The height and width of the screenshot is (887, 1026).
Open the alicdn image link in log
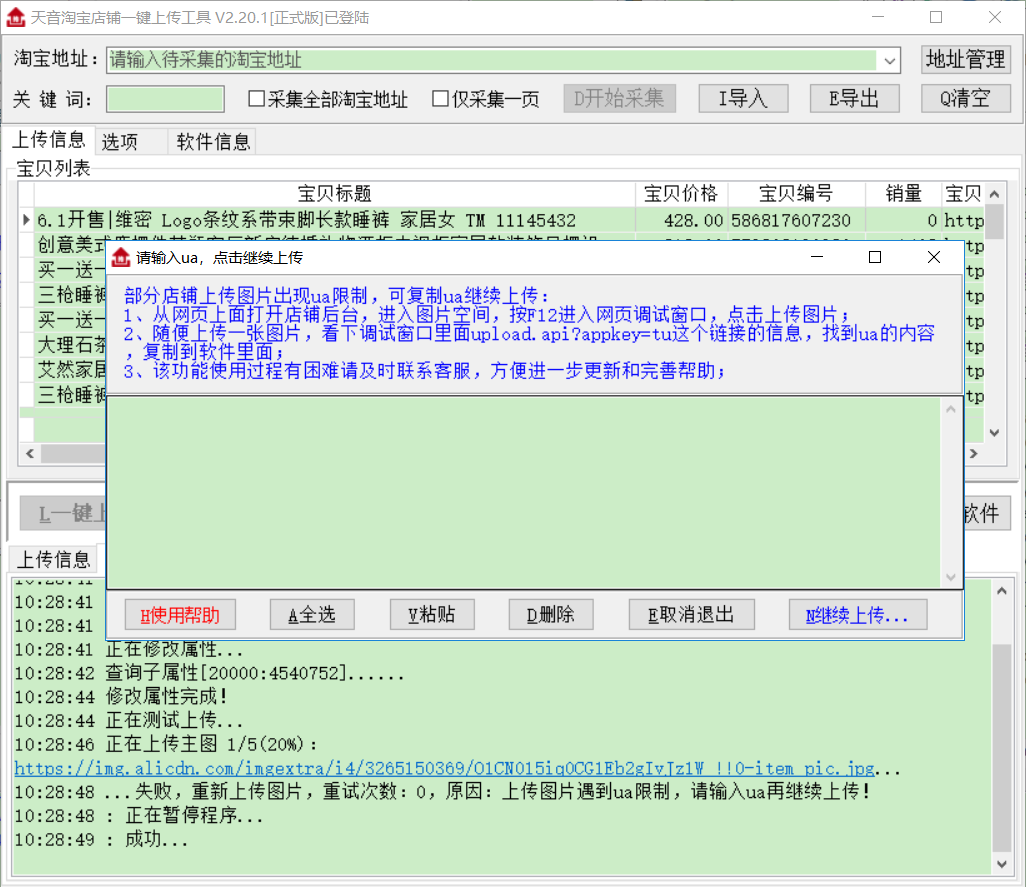444,769
